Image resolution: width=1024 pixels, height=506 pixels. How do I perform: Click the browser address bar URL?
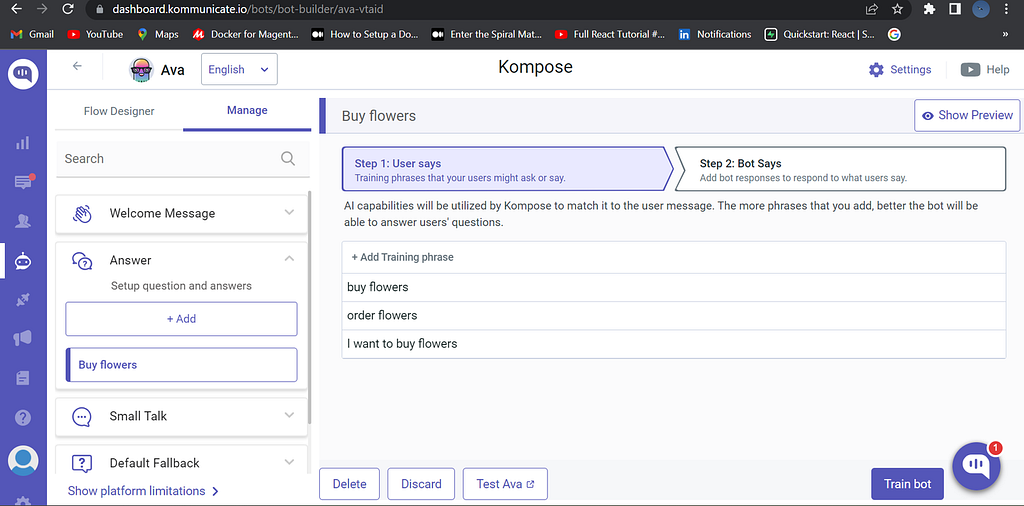coord(248,9)
